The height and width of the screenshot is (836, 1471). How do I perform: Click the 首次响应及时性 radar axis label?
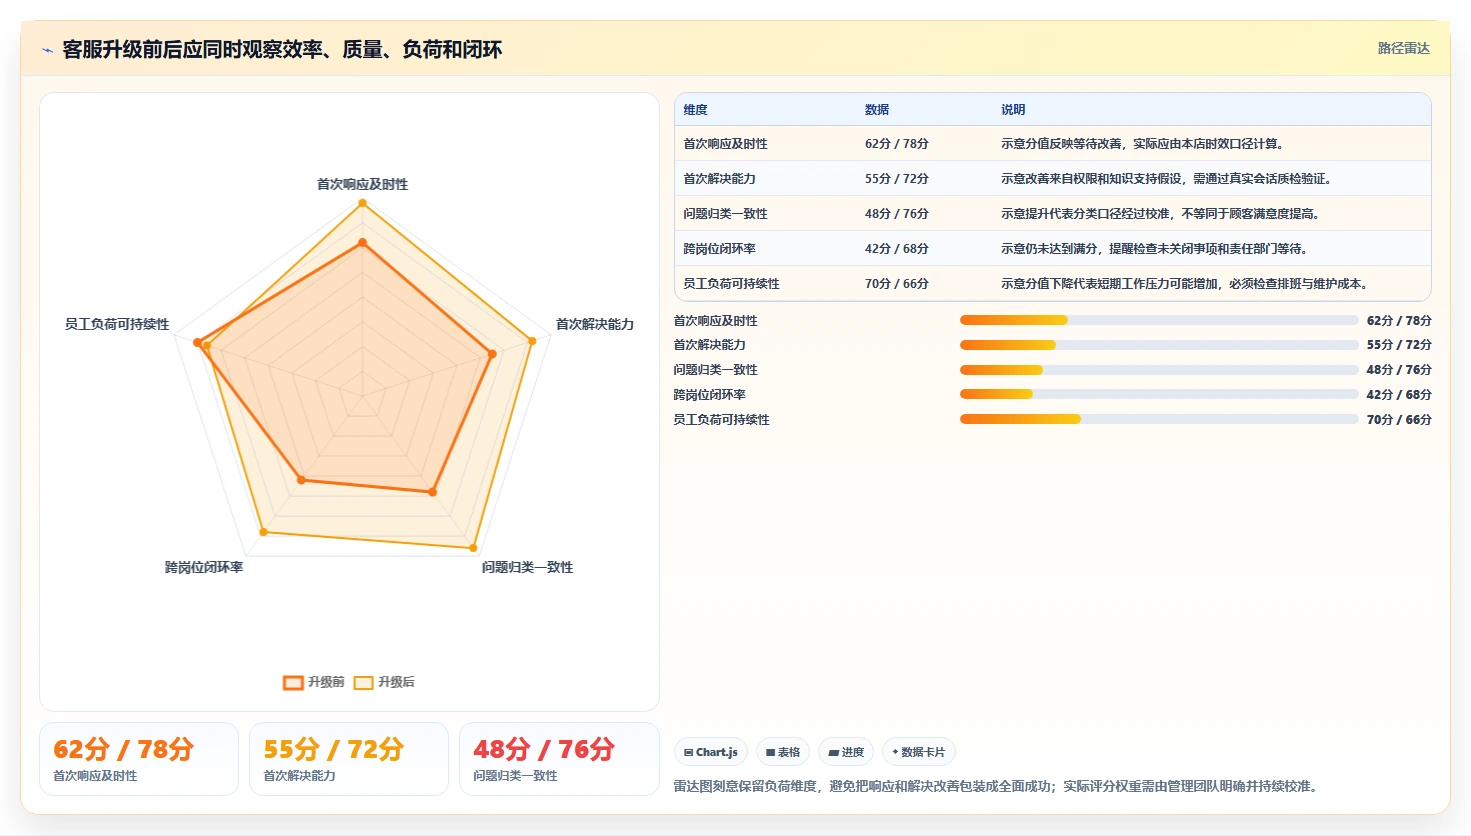point(362,184)
